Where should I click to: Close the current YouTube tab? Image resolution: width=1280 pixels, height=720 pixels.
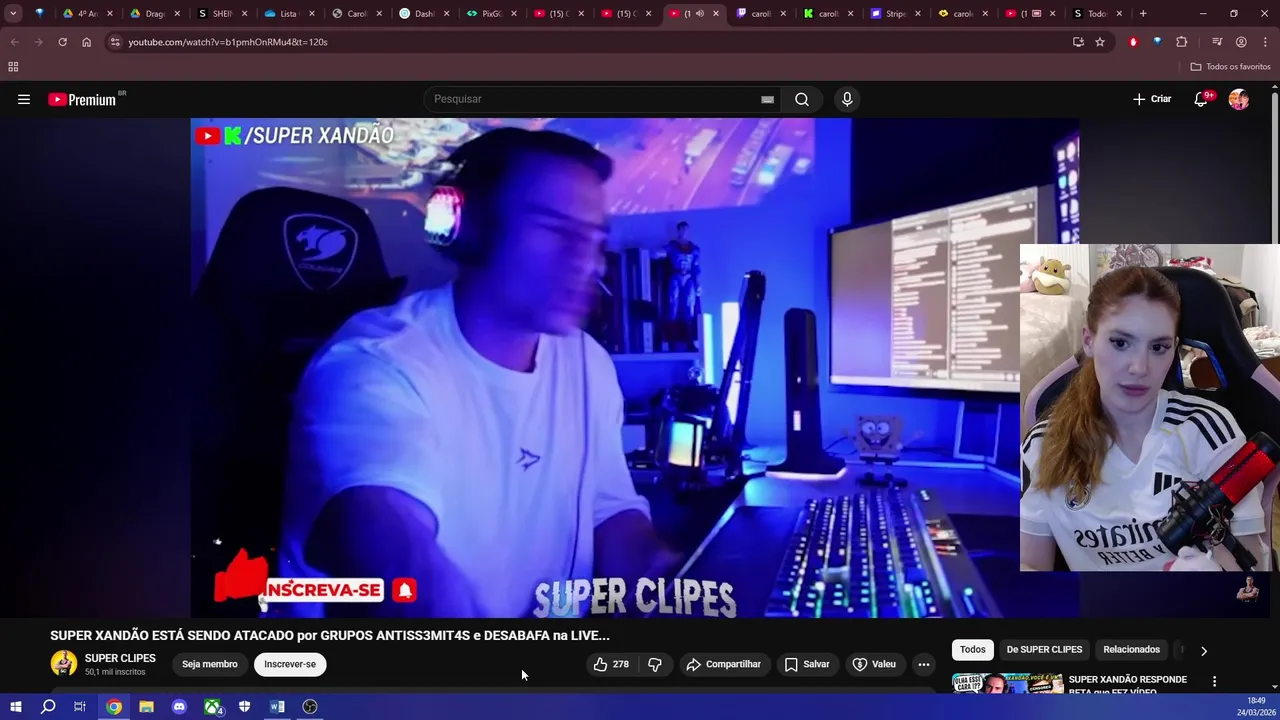716,14
